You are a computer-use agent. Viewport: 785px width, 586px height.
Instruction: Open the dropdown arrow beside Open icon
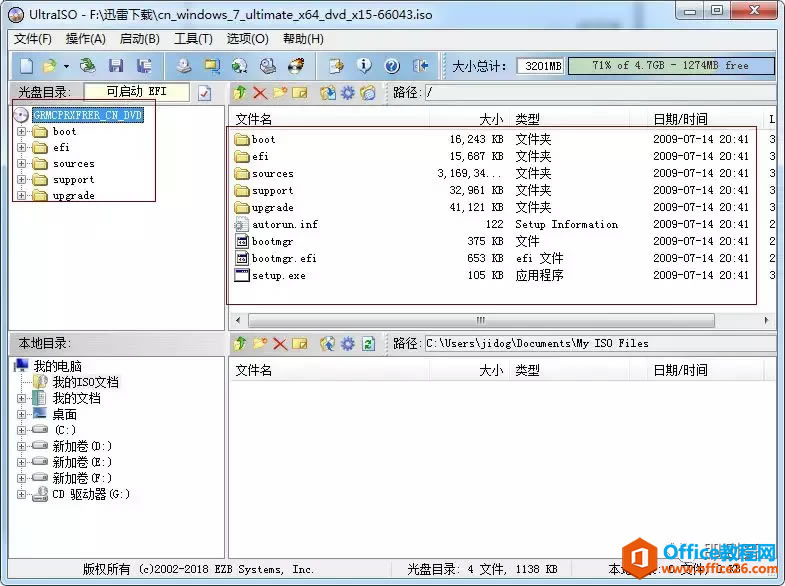click(x=67, y=66)
